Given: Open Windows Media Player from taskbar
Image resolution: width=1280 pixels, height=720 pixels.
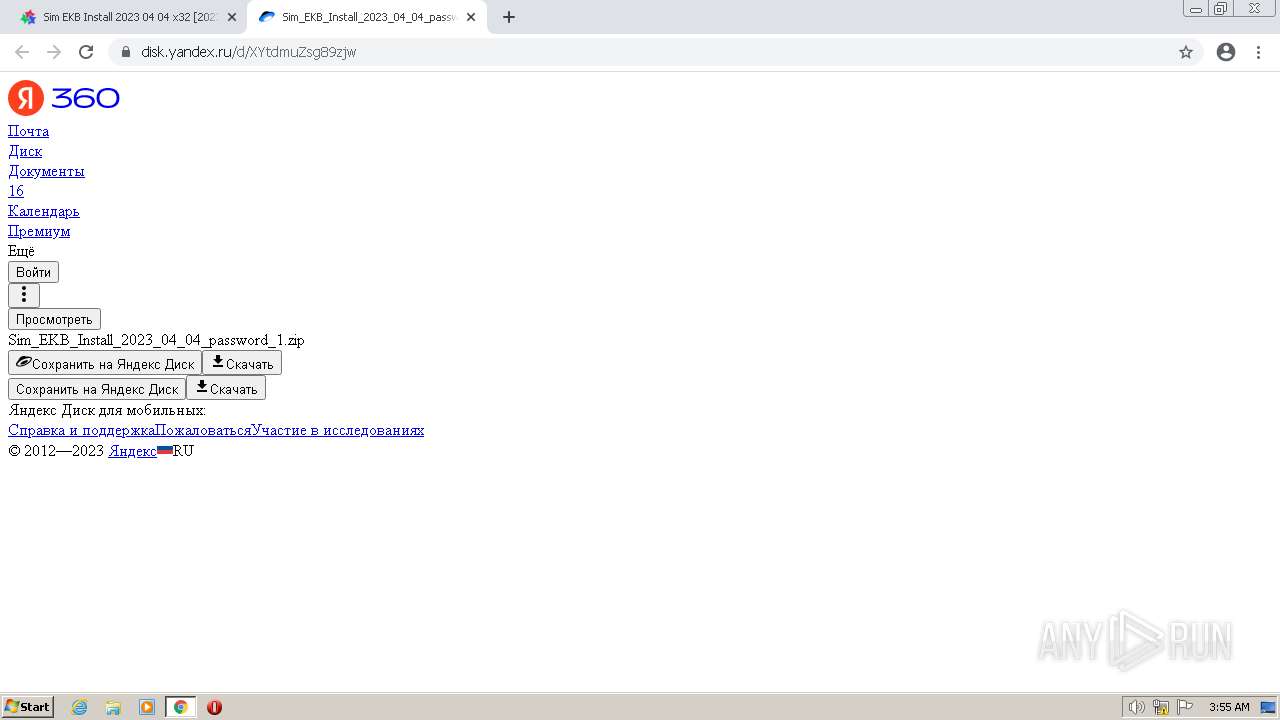Looking at the screenshot, I should (147, 707).
